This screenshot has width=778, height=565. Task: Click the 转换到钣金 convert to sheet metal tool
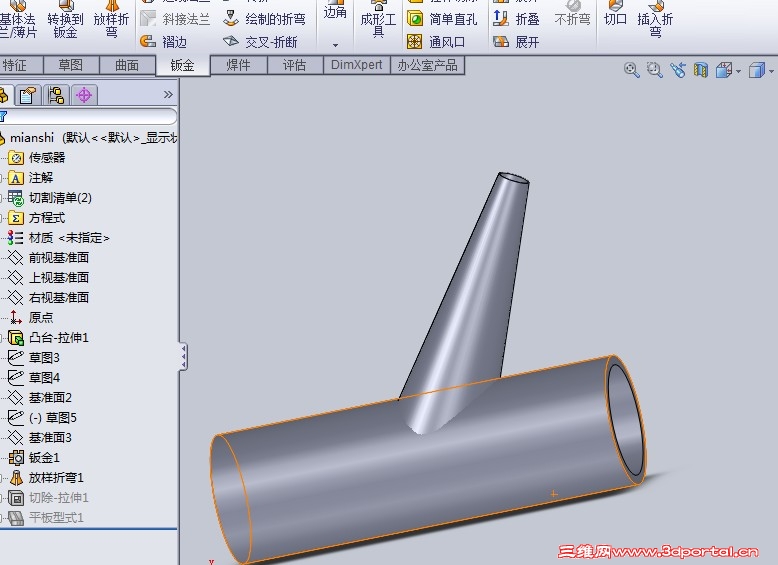pos(65,20)
